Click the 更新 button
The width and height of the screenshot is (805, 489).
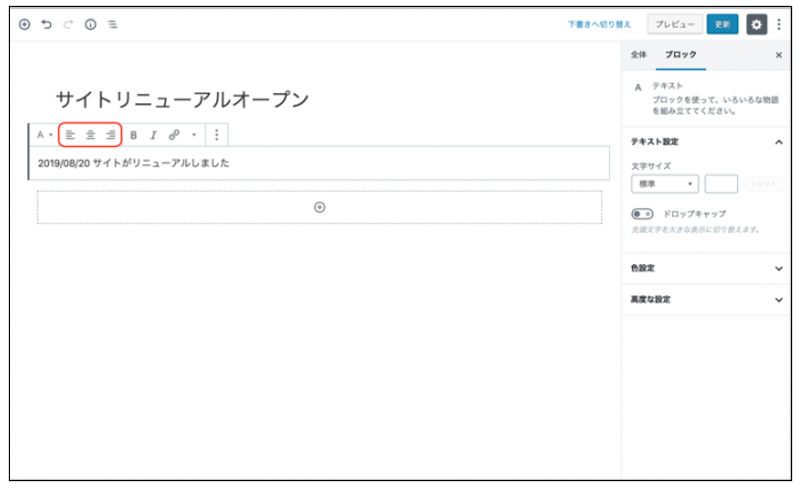(x=722, y=24)
